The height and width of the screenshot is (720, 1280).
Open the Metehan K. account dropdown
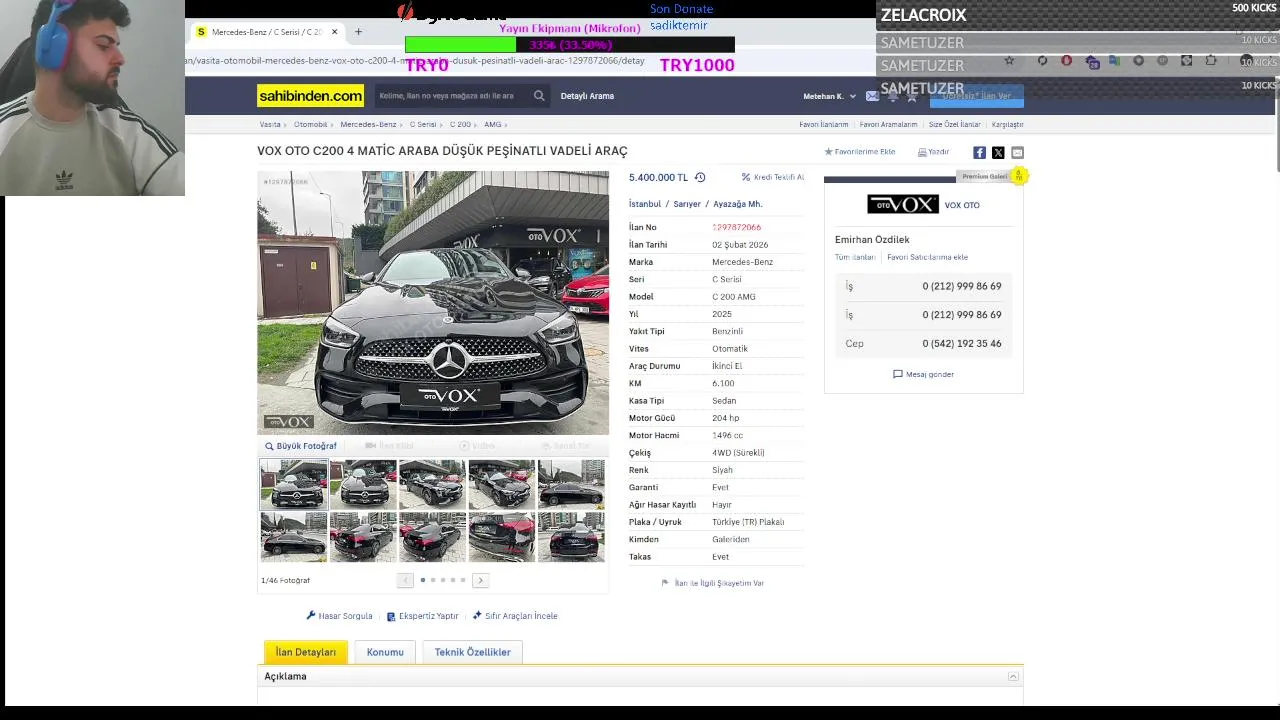(x=830, y=96)
